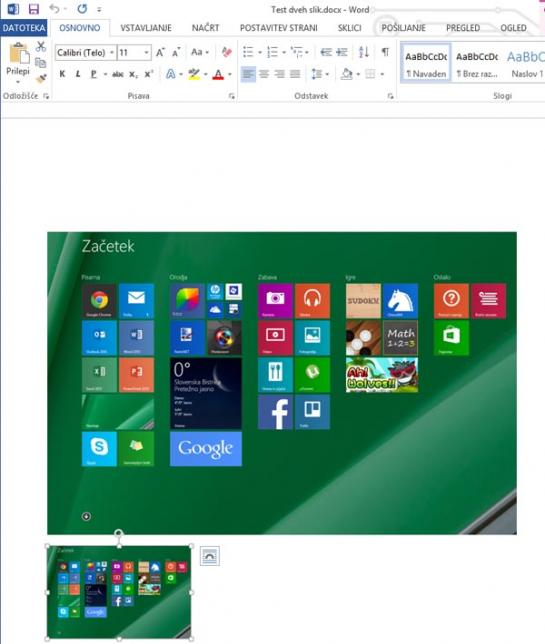Image resolution: width=545 pixels, height=644 pixels.
Task: Switch to the VSTAVLJANJE tab
Action: pyautogui.click(x=146, y=28)
